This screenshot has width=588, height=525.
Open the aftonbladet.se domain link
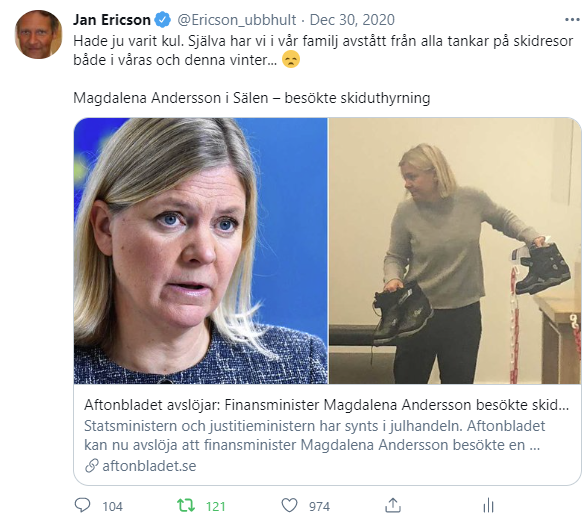point(149,466)
